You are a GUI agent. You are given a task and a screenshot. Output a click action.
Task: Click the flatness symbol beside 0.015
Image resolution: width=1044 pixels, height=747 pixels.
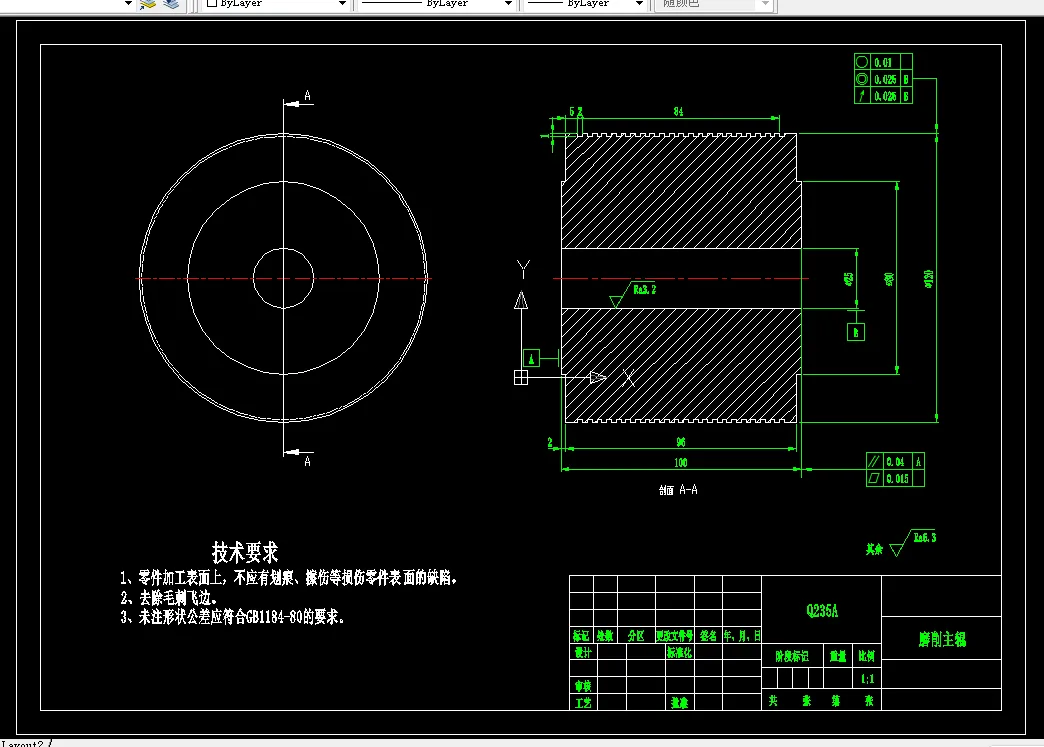click(x=874, y=478)
